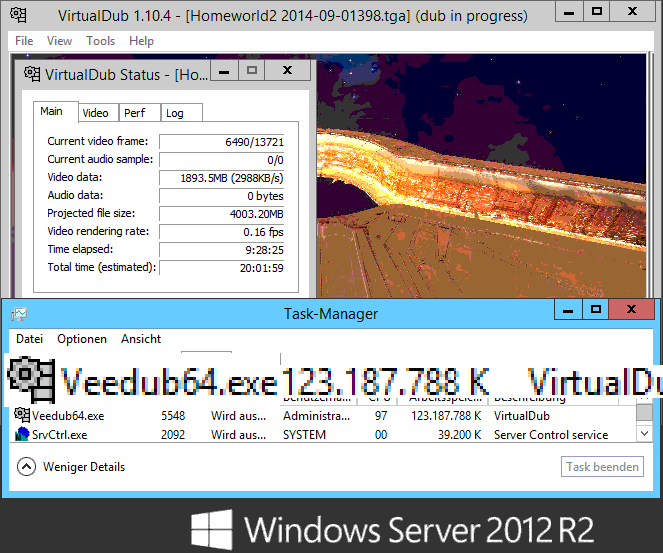Open the Help menu in VirtualDub

click(x=142, y=41)
